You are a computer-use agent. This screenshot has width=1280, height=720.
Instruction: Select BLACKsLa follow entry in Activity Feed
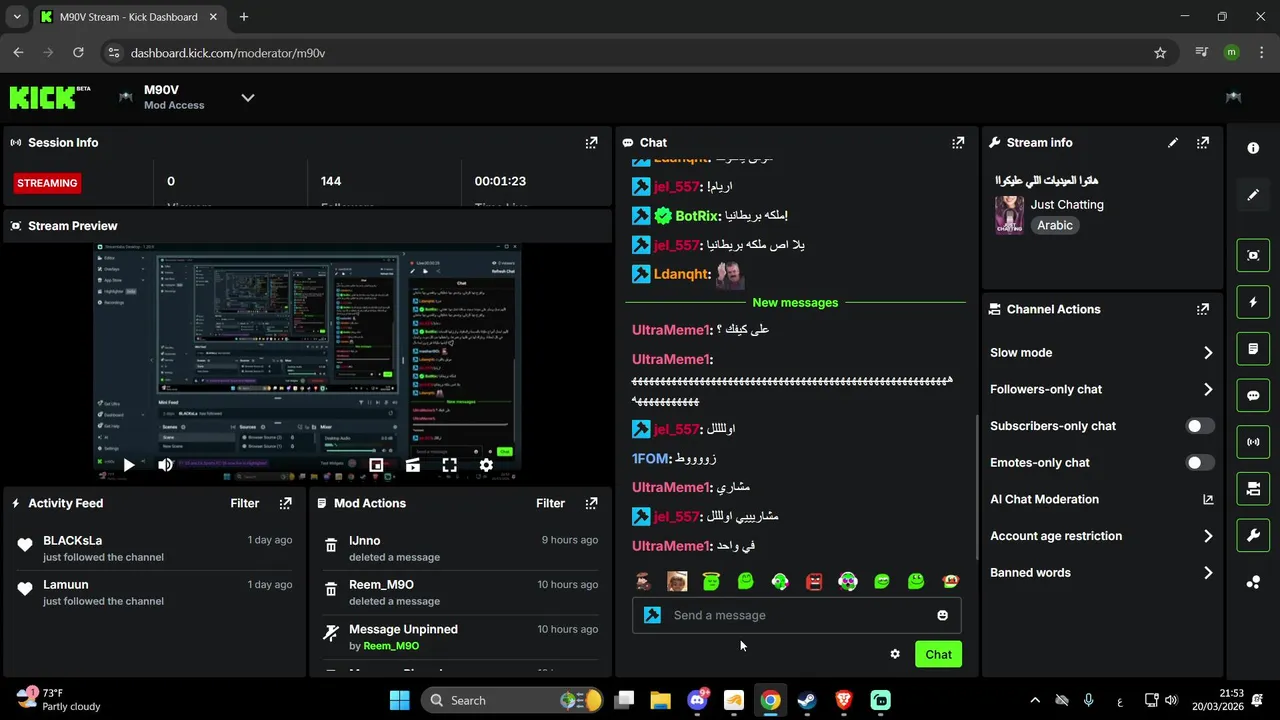click(155, 549)
